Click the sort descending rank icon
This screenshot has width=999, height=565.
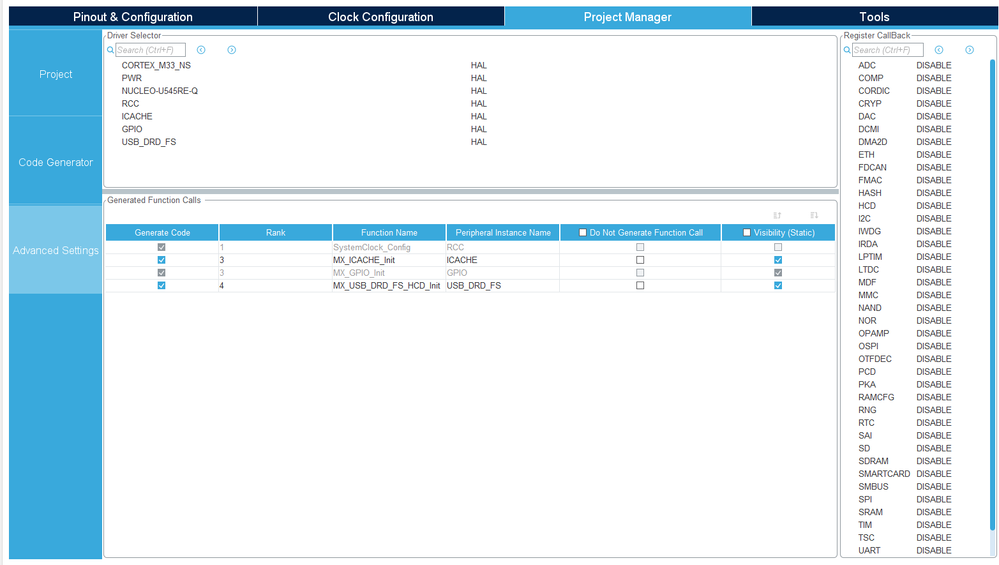tap(814, 215)
